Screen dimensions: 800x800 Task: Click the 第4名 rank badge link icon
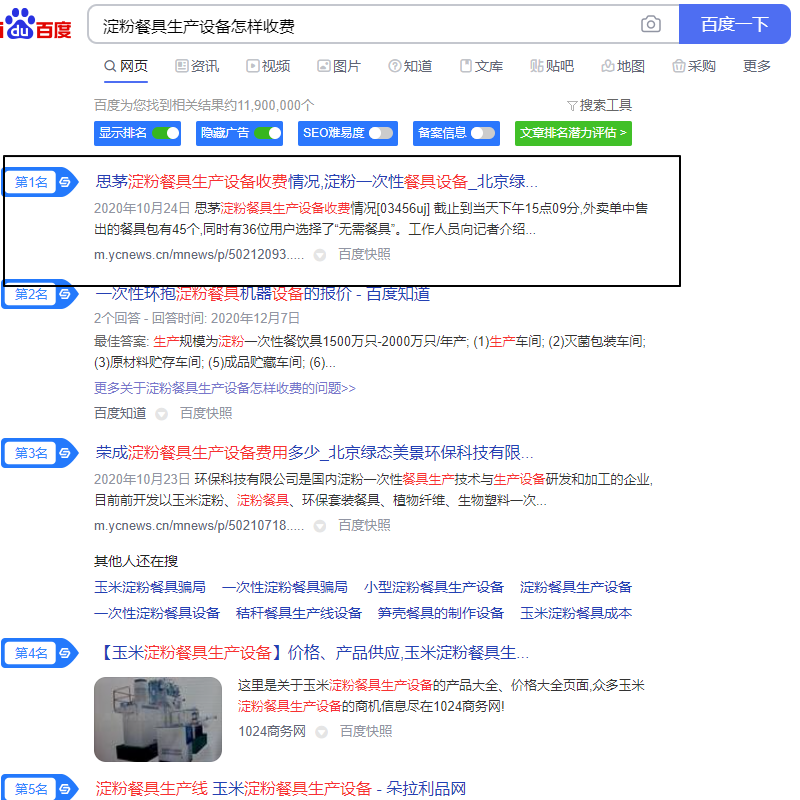point(65,653)
